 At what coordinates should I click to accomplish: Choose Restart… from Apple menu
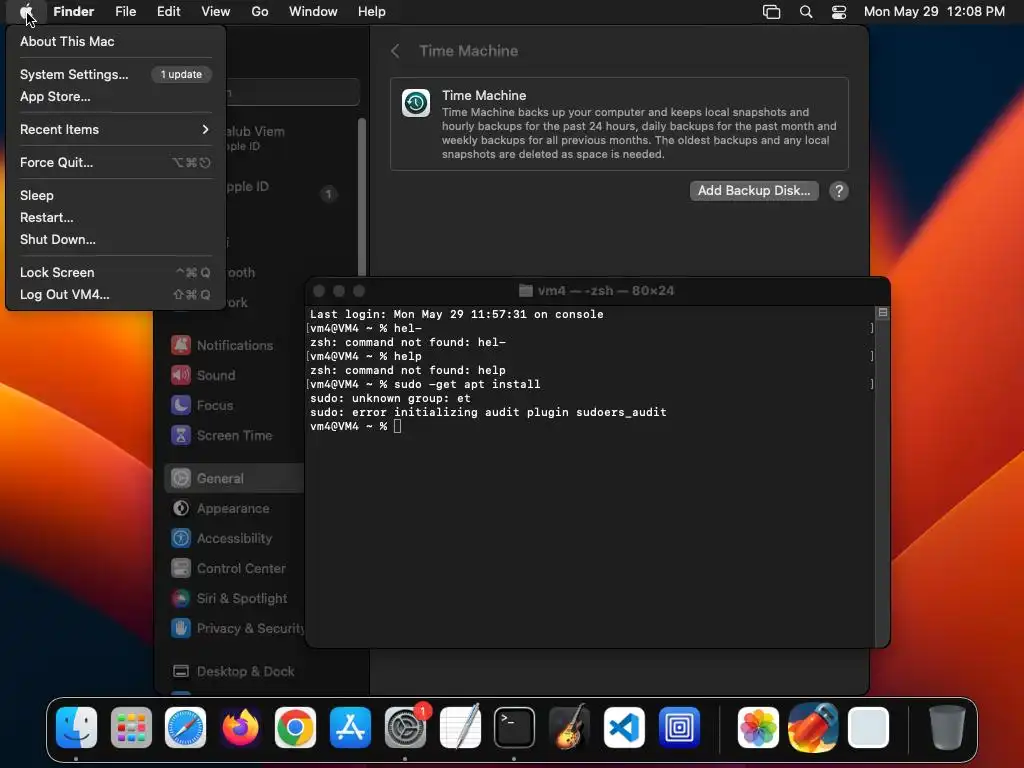tap(115, 217)
